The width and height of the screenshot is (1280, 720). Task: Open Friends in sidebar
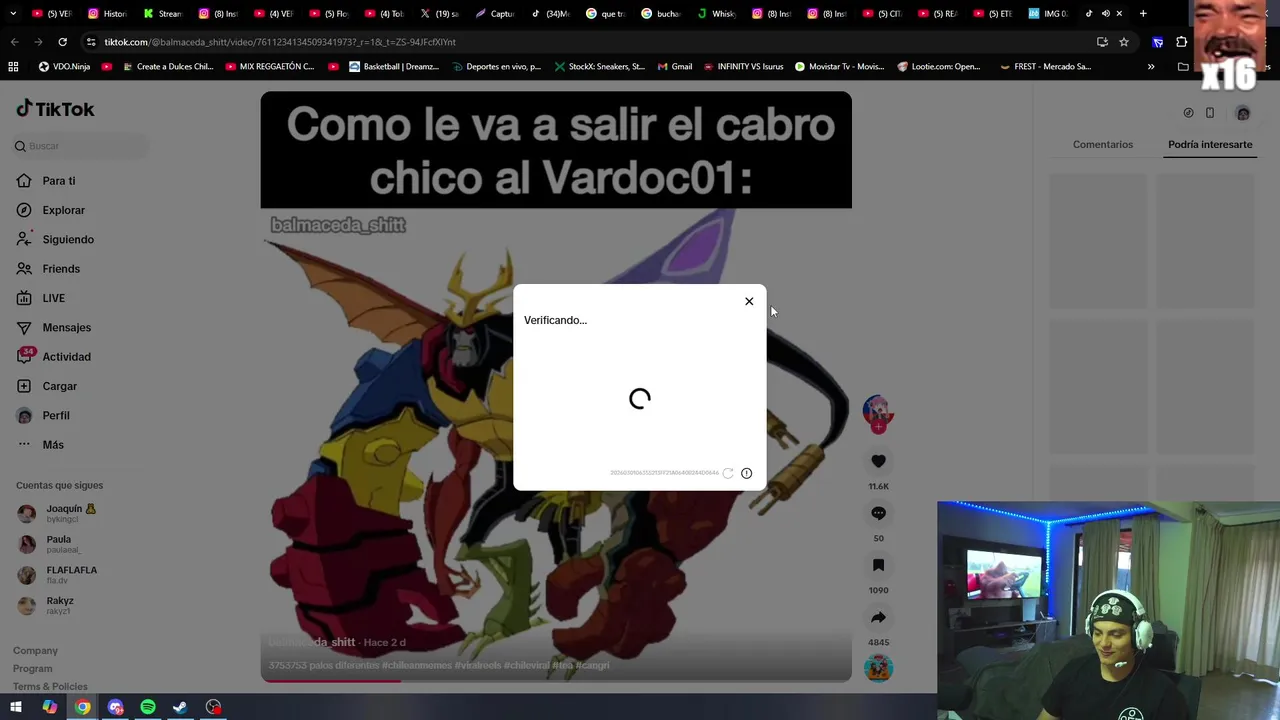tap(61, 269)
